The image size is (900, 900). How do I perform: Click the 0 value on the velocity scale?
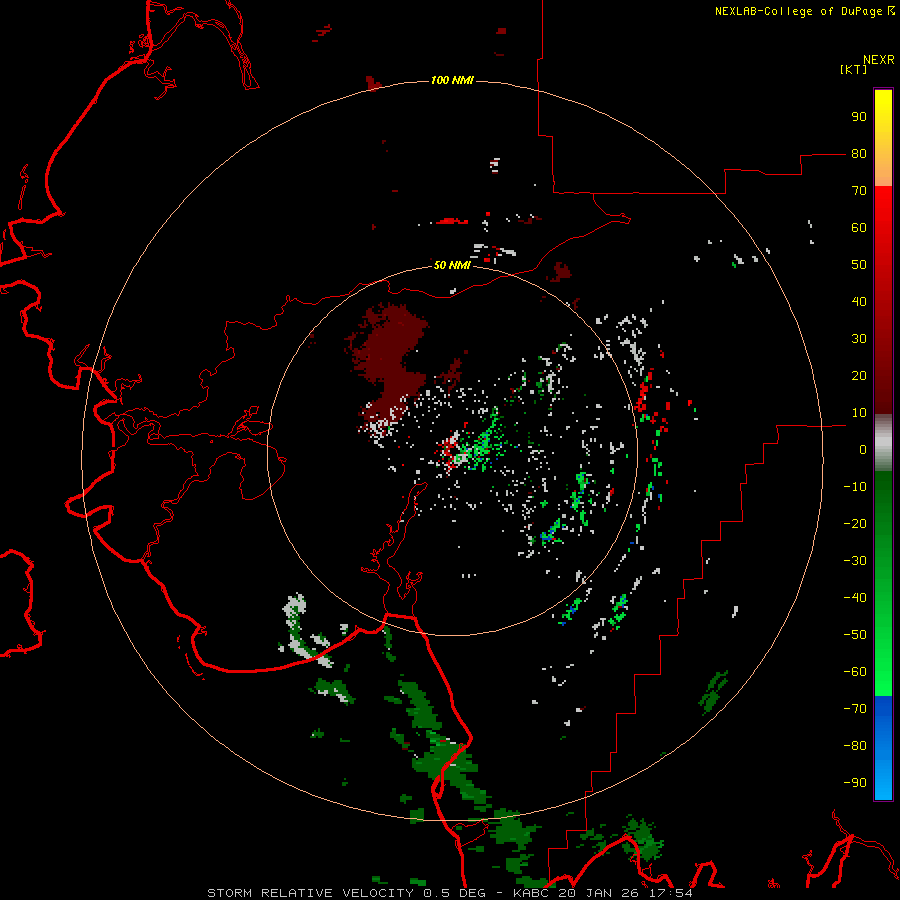863,449
